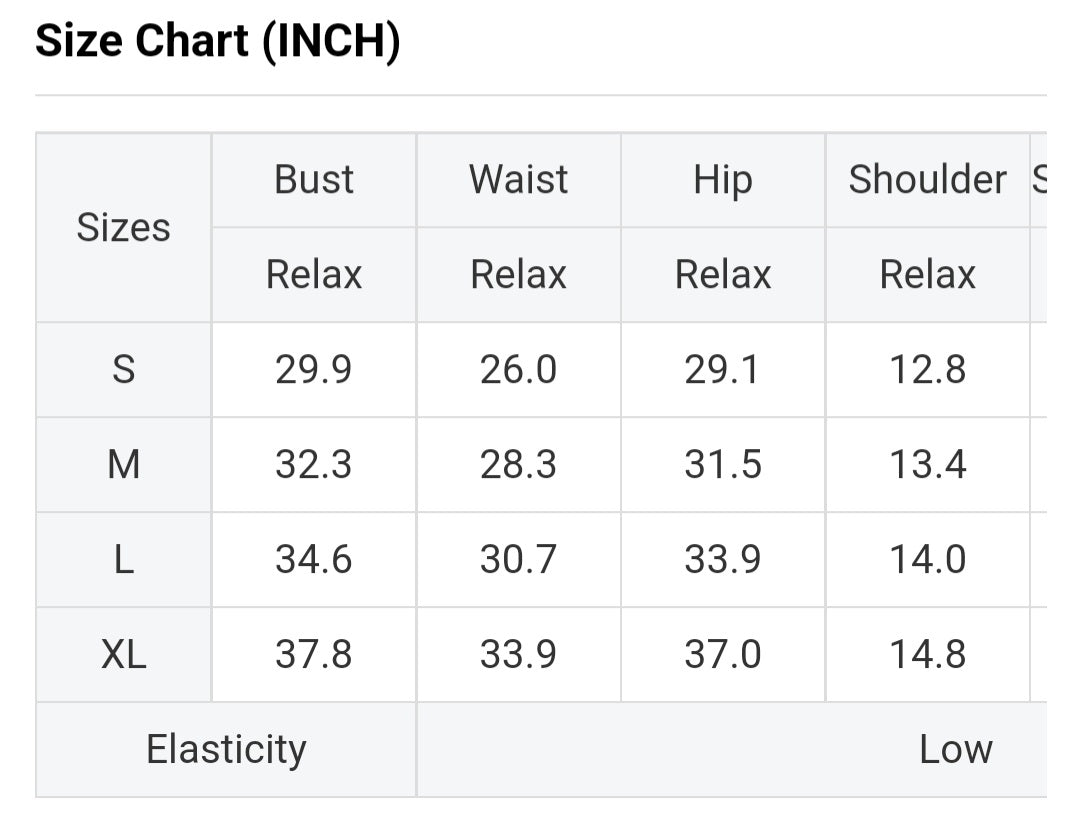Image resolution: width=1080 pixels, height=820 pixels.
Task: Click the 12.8 shoulder value for S
Action: 927,370
